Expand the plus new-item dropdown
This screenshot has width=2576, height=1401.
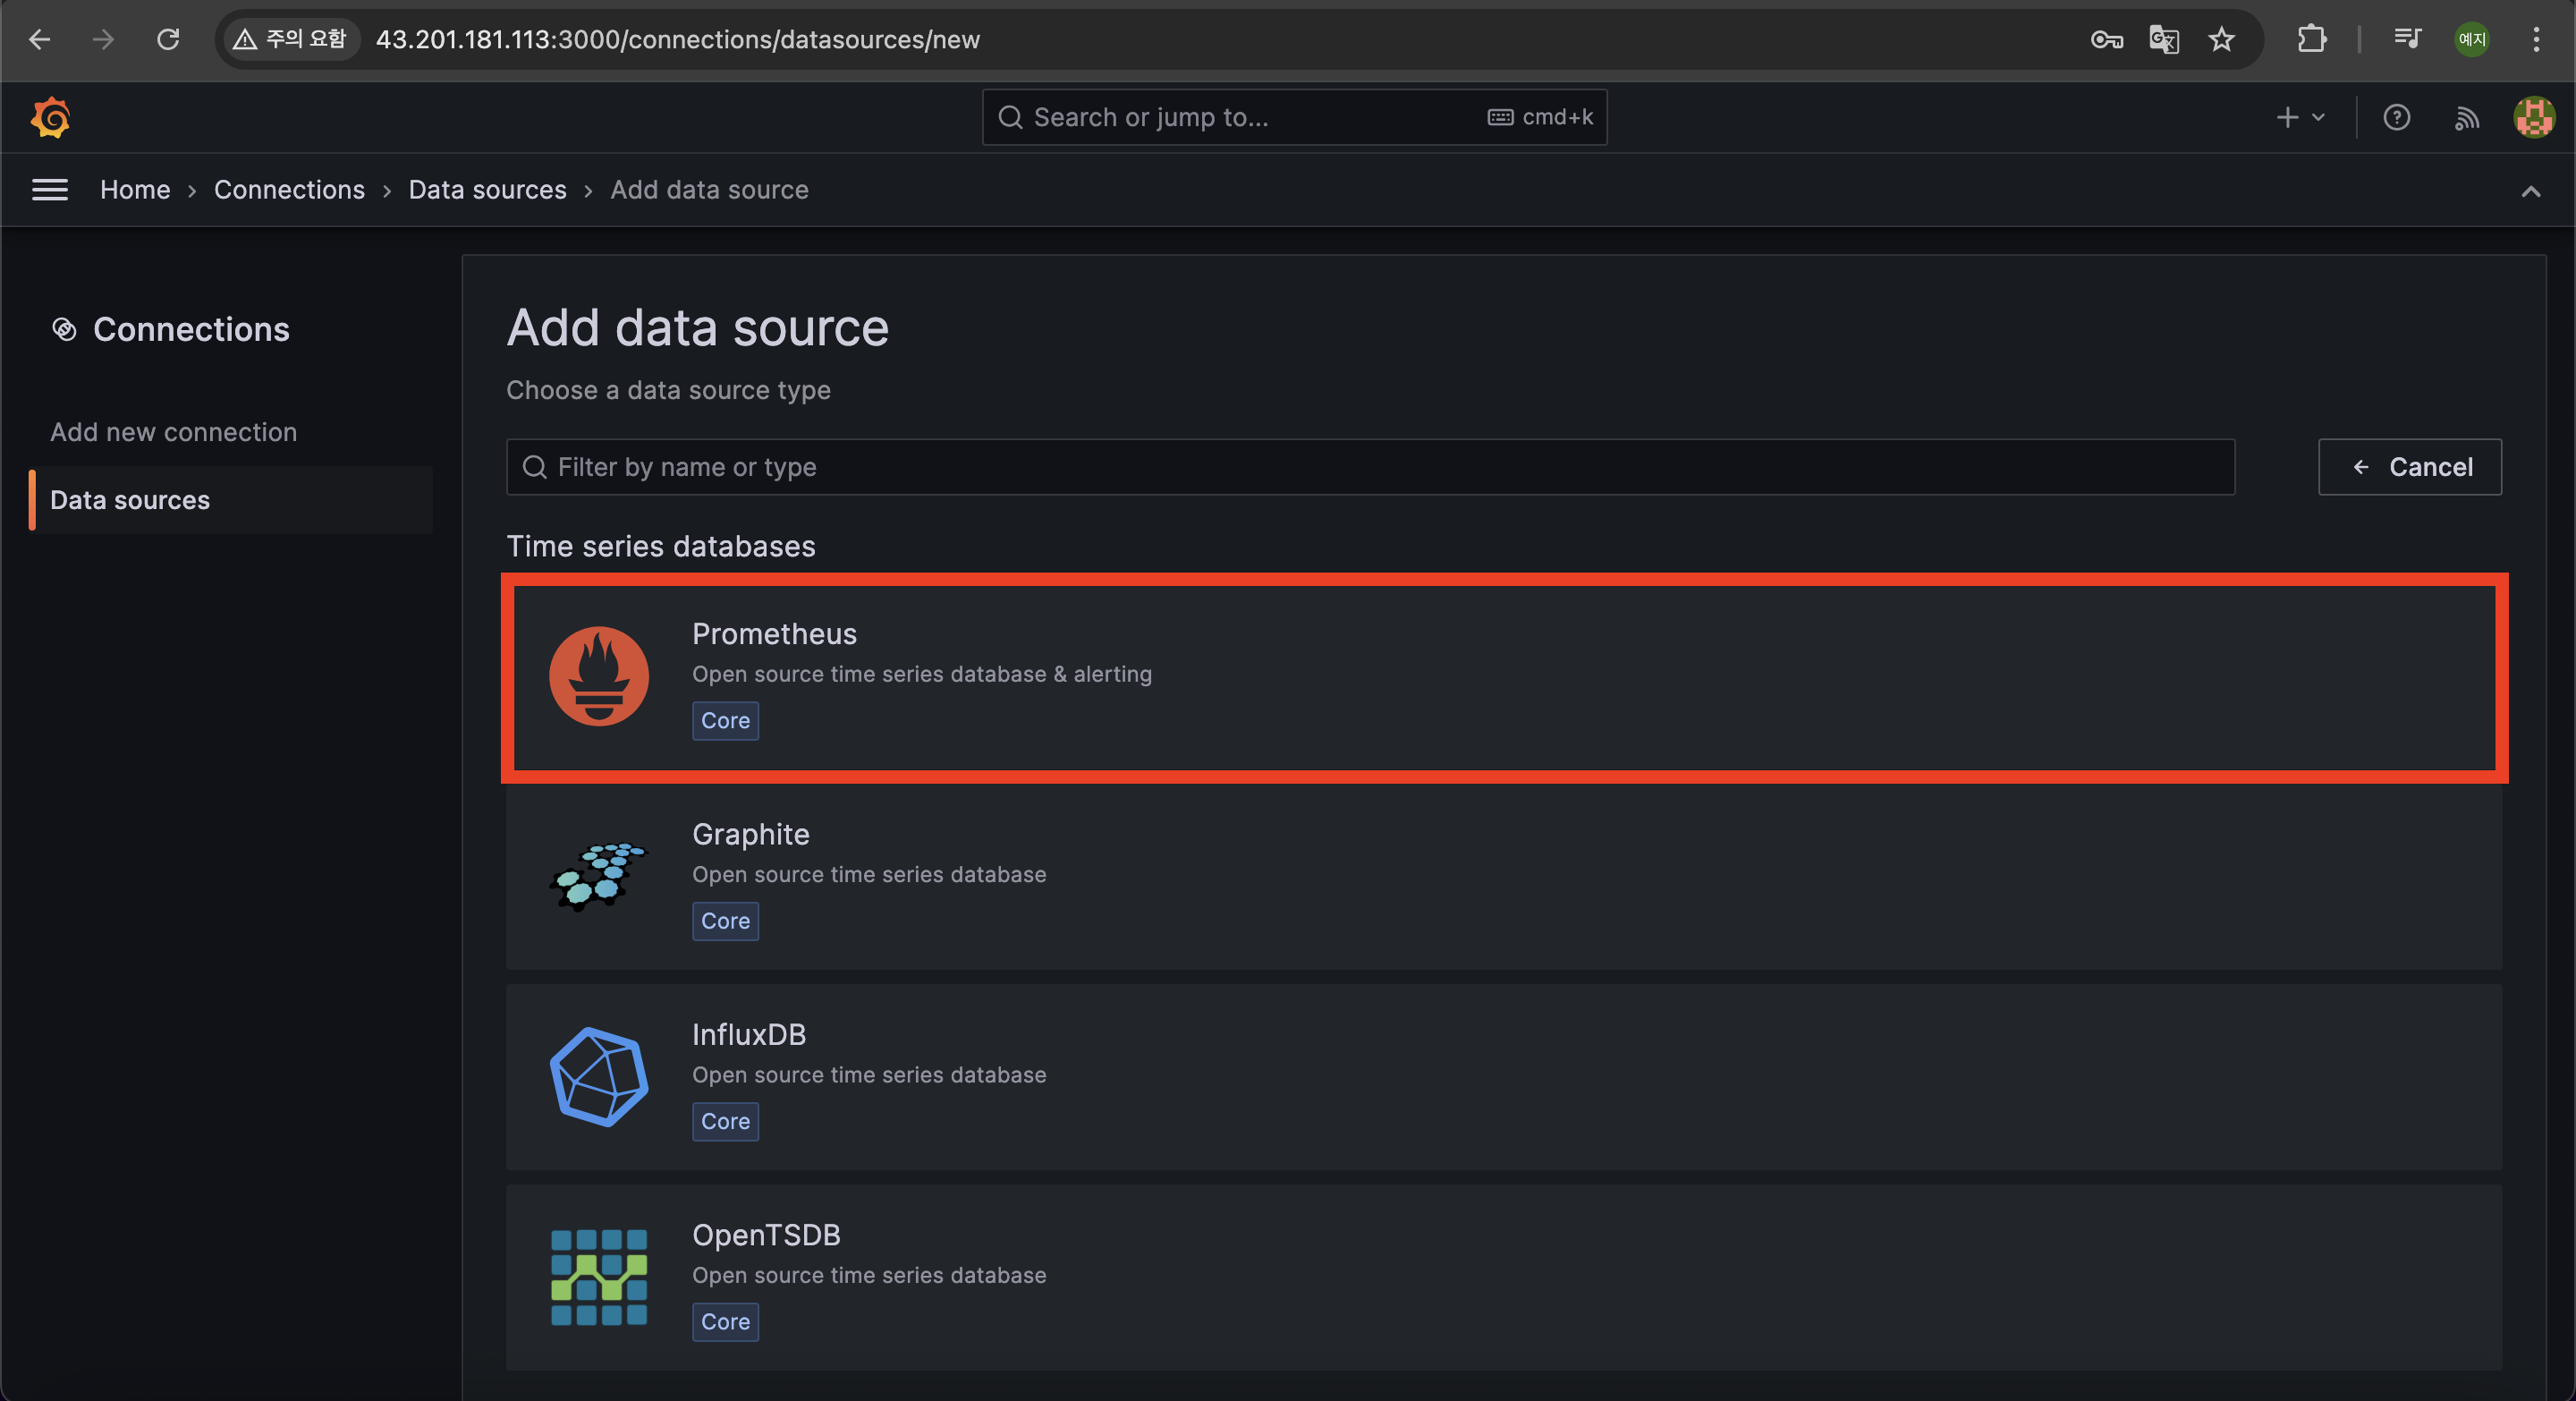2300,118
